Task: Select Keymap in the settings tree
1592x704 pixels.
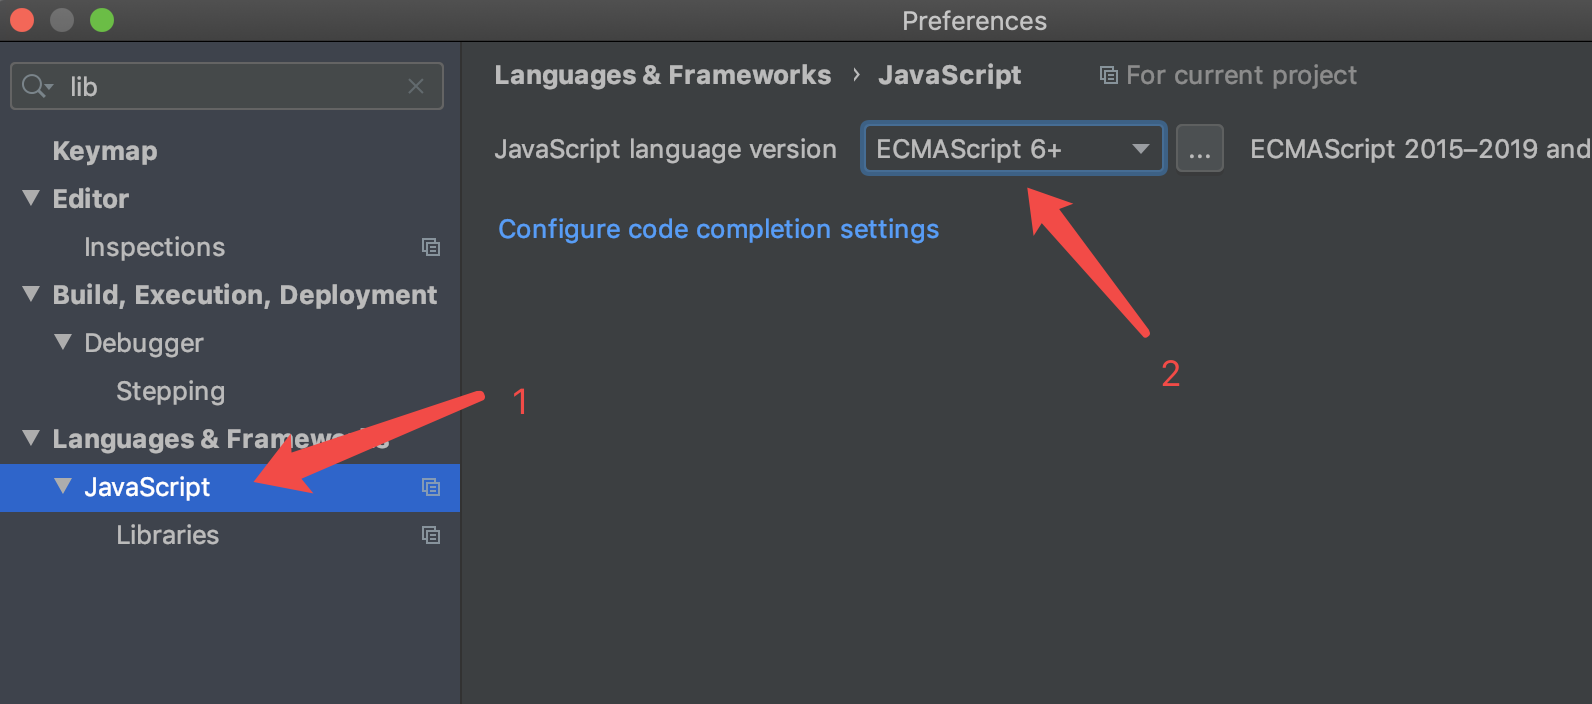Action: [105, 151]
